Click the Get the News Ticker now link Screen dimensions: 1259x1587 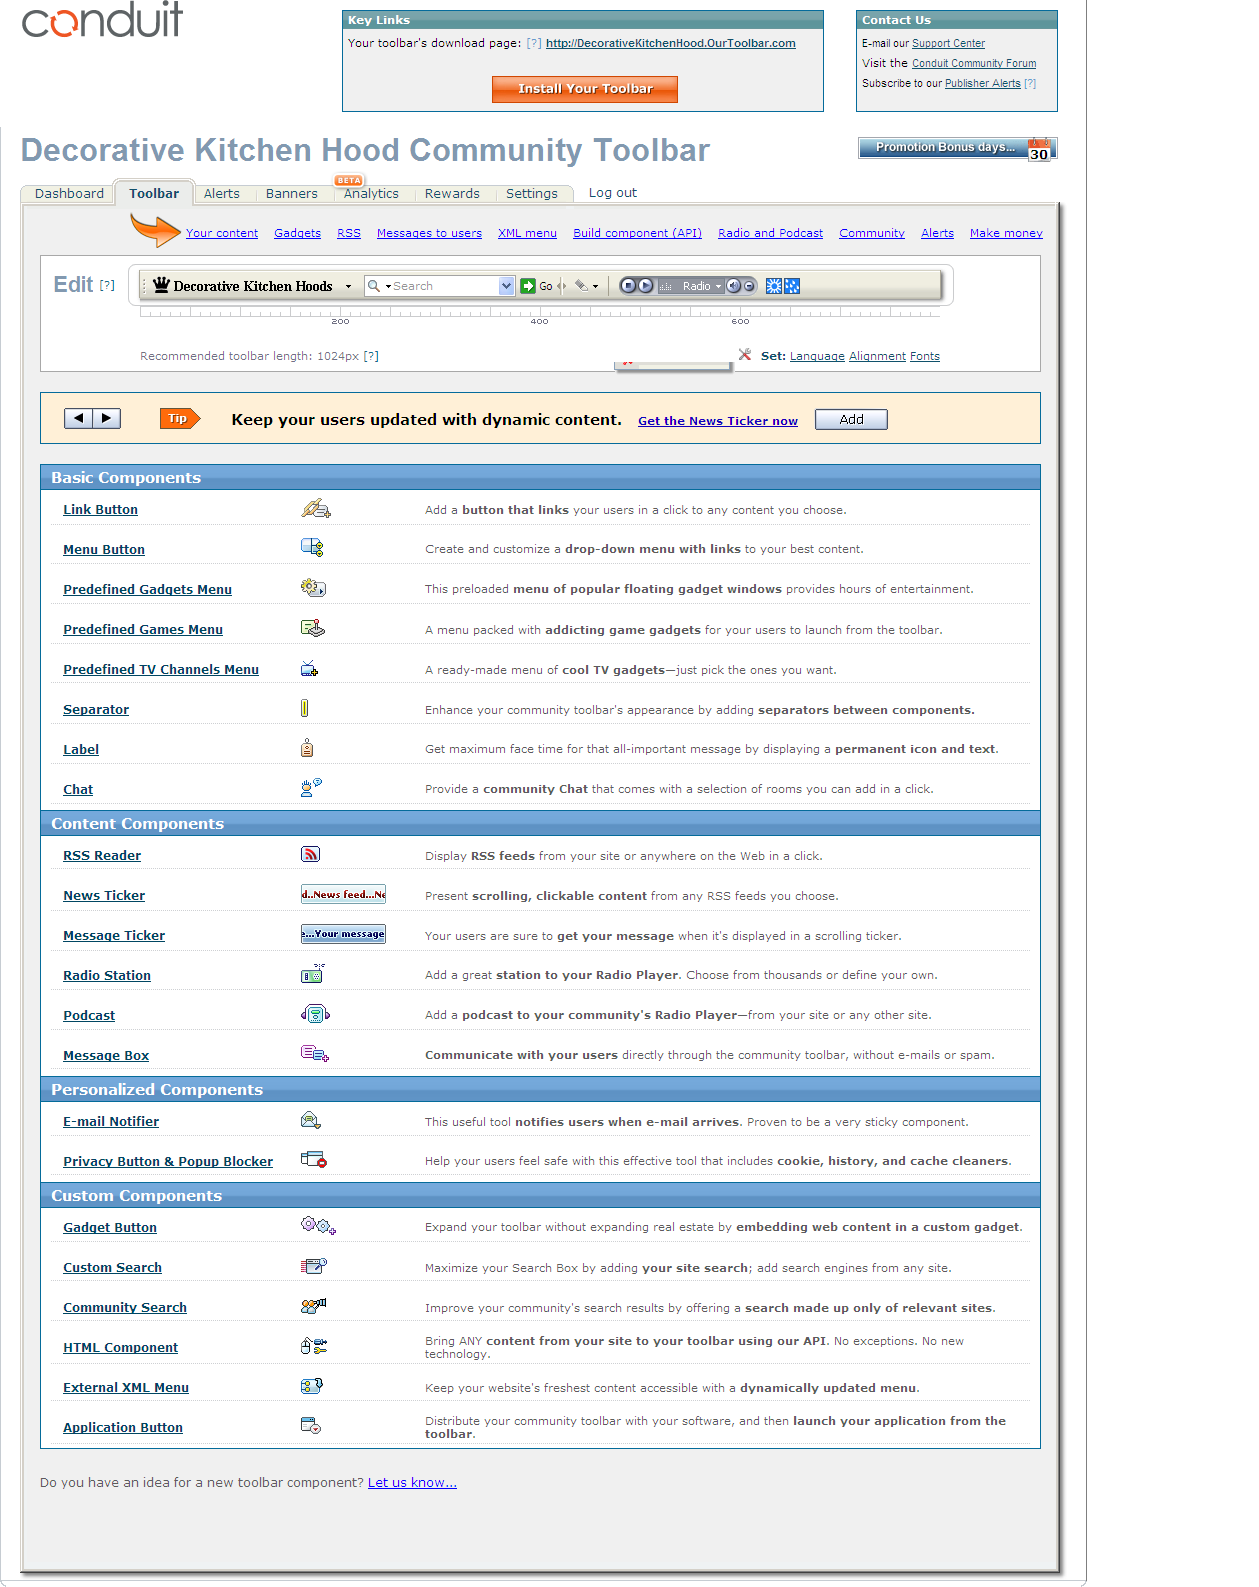tap(718, 421)
